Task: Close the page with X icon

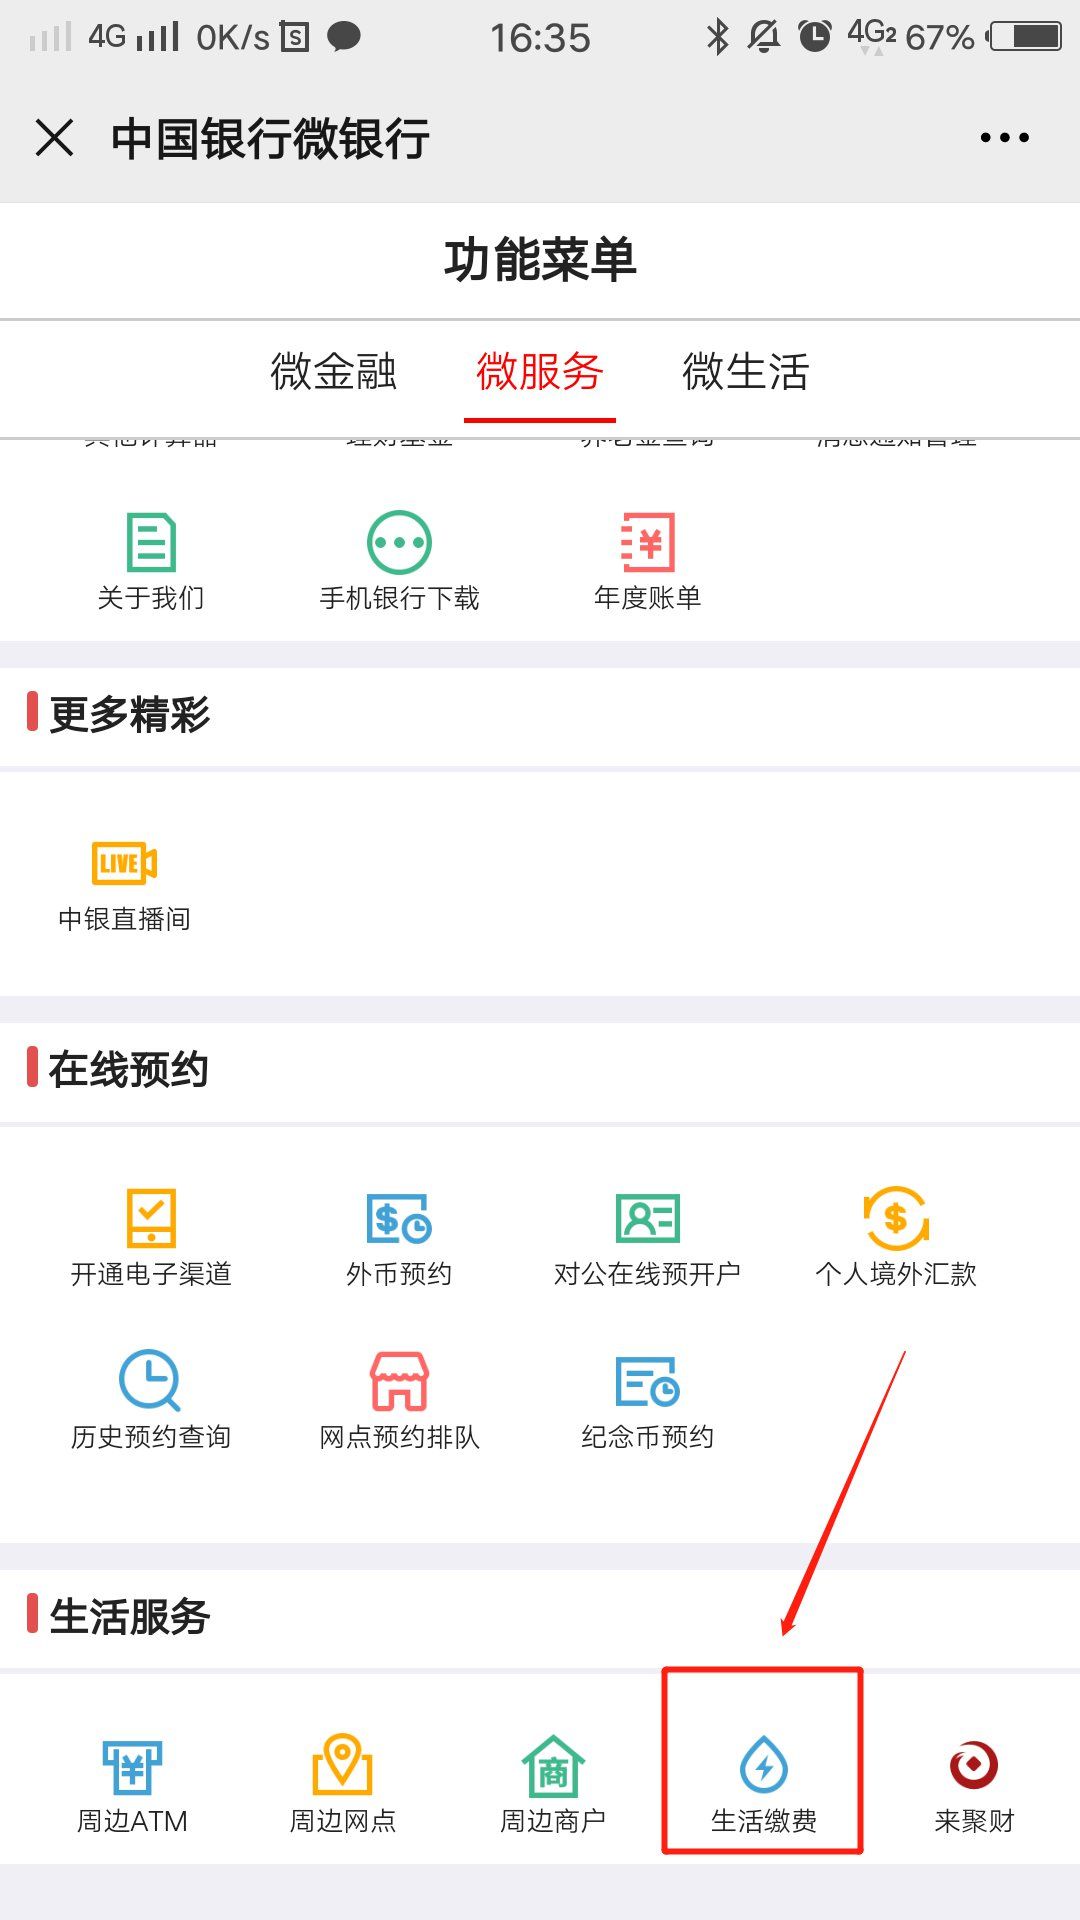Action: [54, 137]
